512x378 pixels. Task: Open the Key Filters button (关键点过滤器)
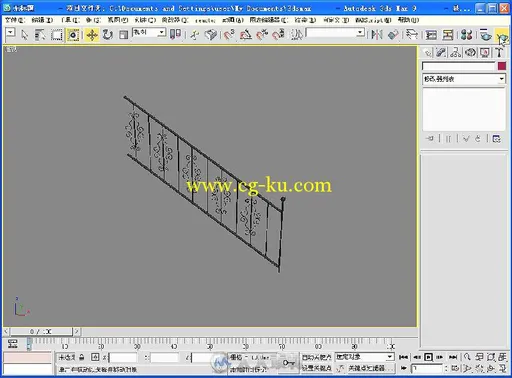[370, 368]
